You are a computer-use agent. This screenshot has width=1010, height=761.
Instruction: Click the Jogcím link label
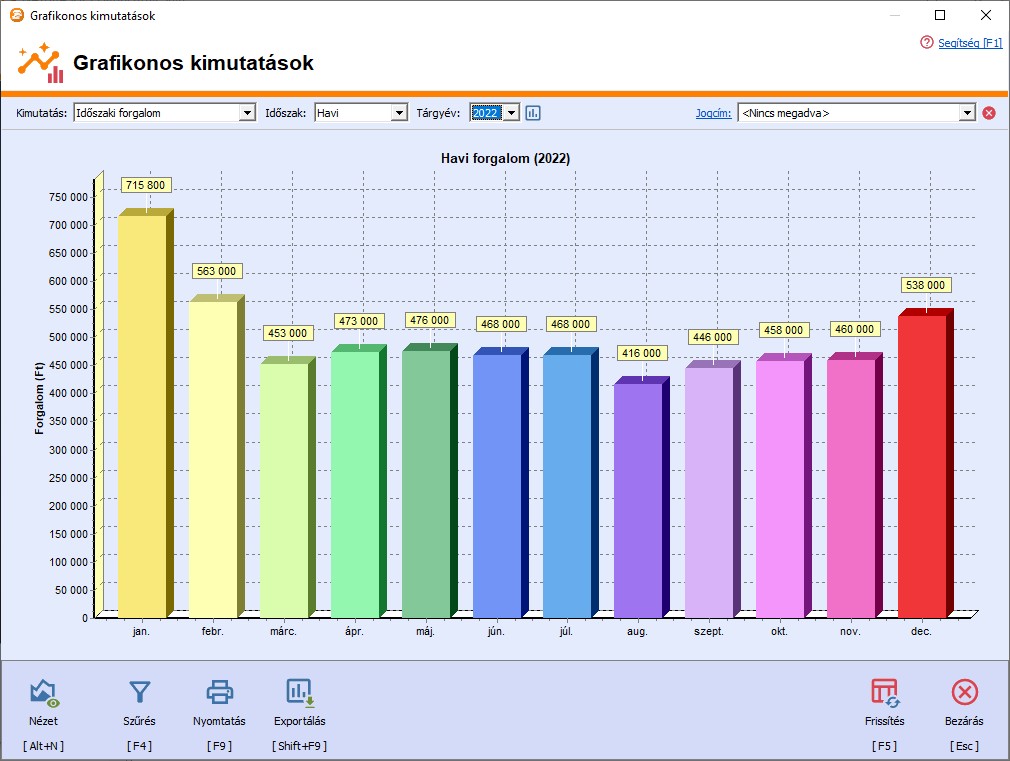click(713, 113)
